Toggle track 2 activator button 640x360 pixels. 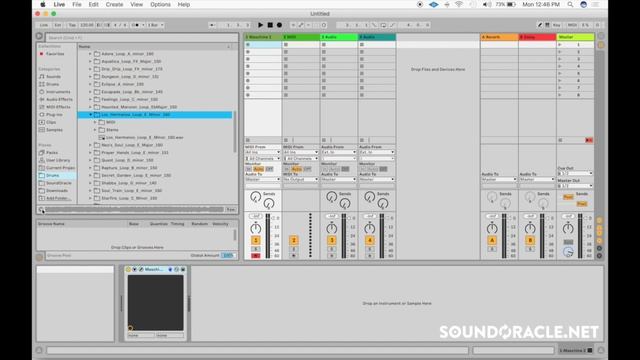(293, 240)
